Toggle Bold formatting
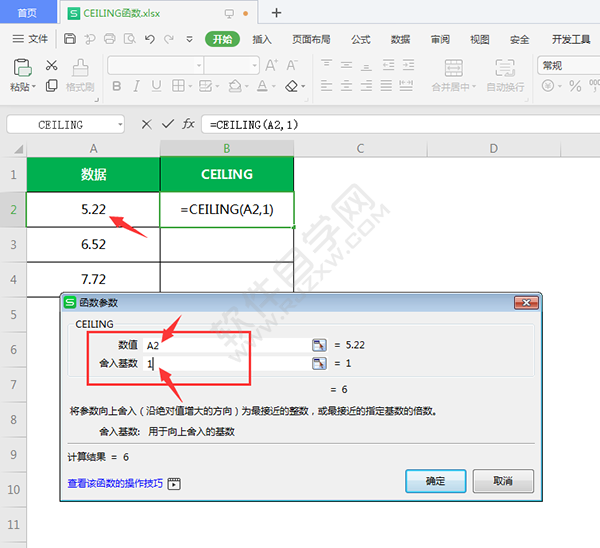This screenshot has height=548, width=600. click(x=117, y=86)
